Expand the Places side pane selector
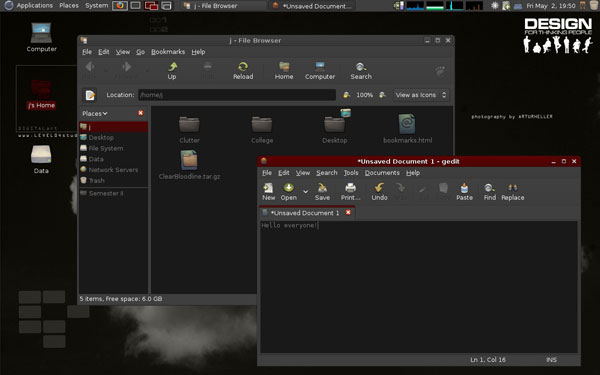The image size is (600, 375). [95, 114]
